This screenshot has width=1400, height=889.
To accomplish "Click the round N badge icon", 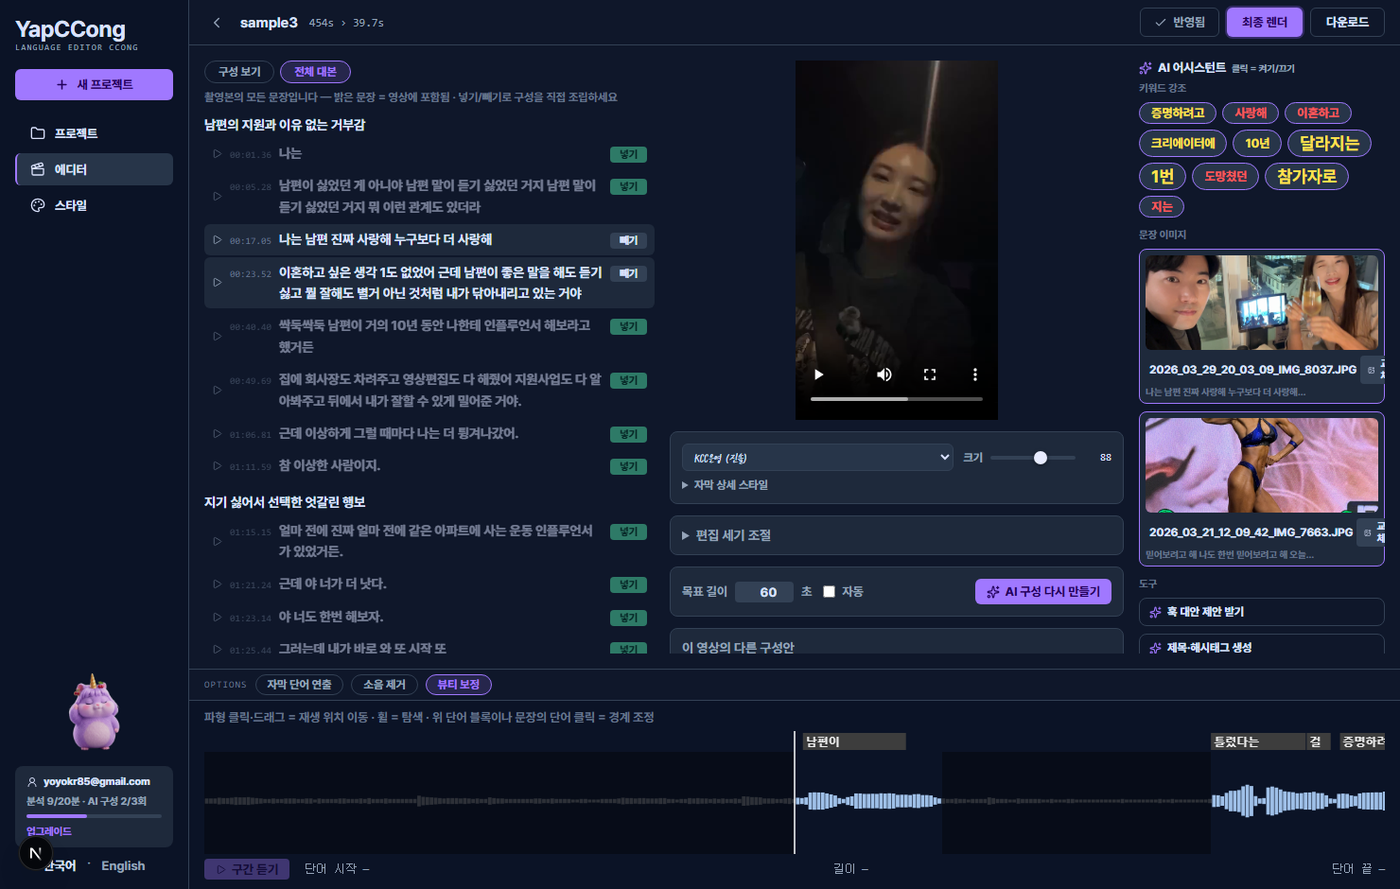I will (x=35, y=853).
